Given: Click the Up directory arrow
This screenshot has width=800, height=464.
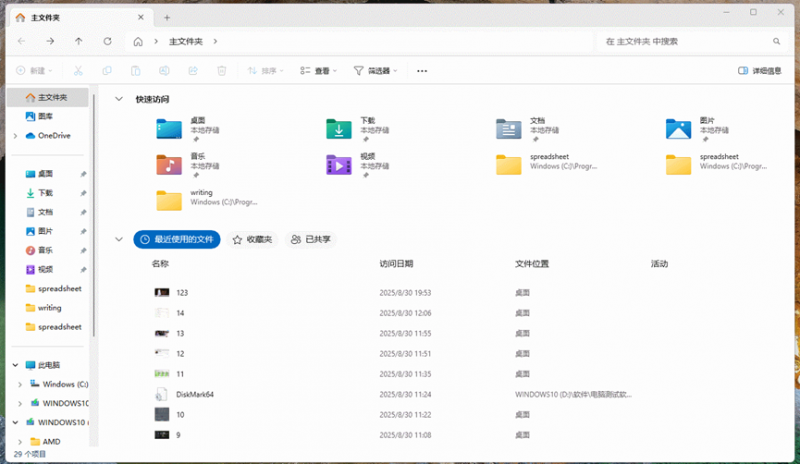Looking at the screenshot, I should pyautogui.click(x=79, y=41).
